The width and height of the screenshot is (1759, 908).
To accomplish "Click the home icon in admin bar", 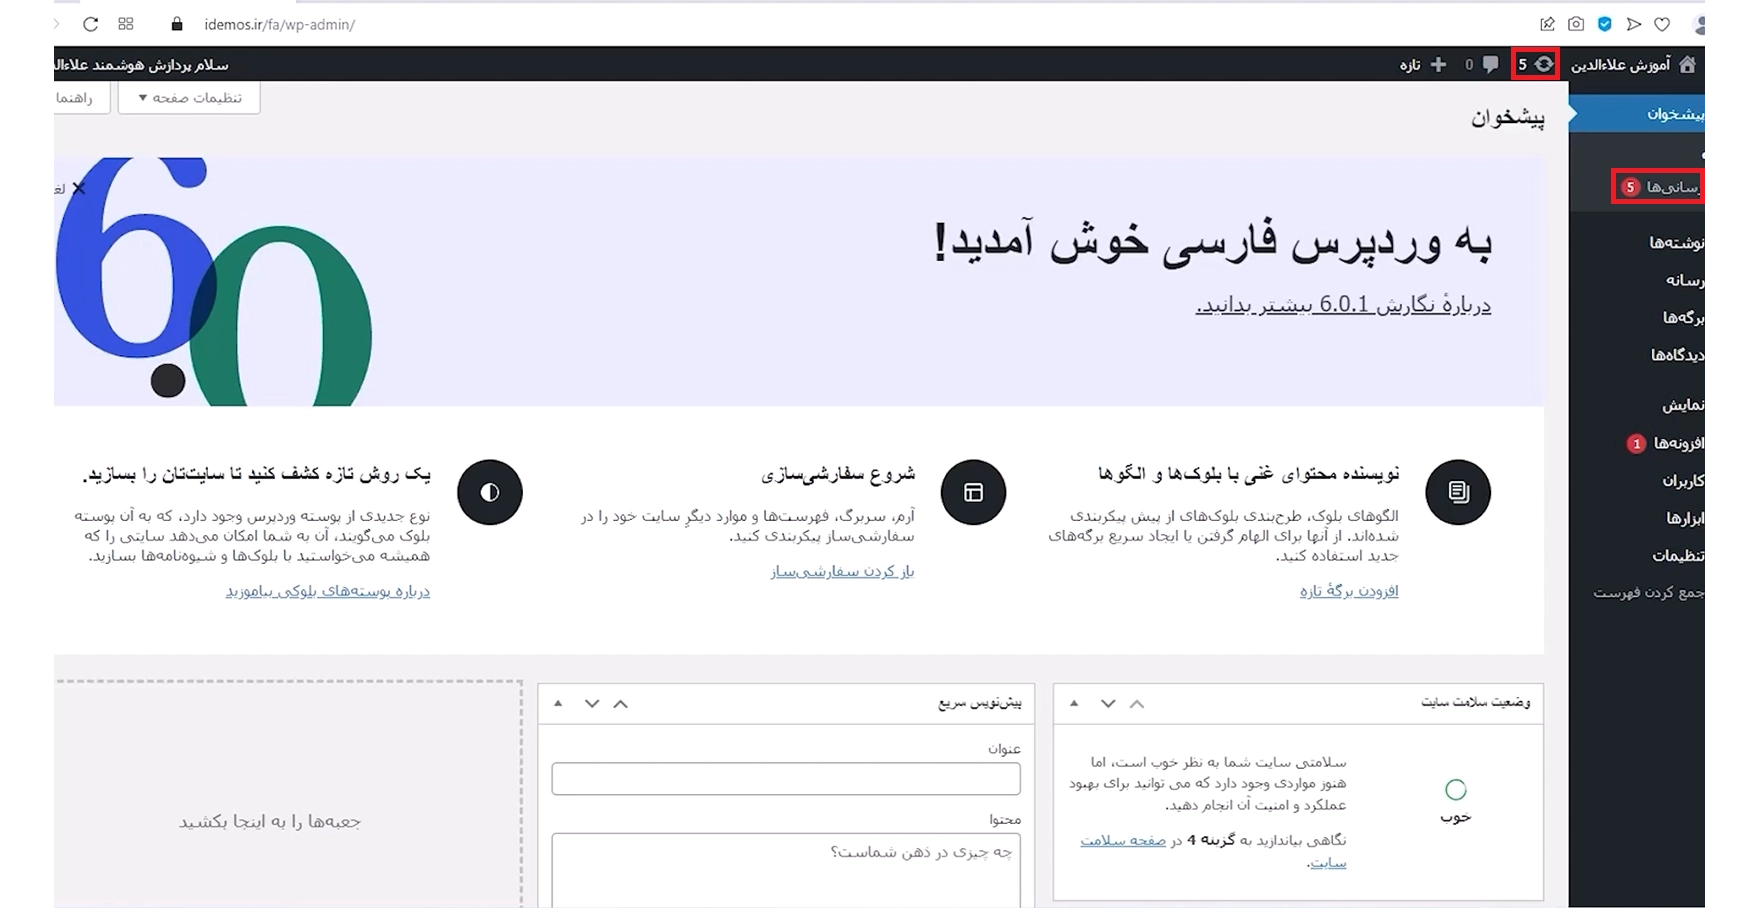I will [1688, 64].
